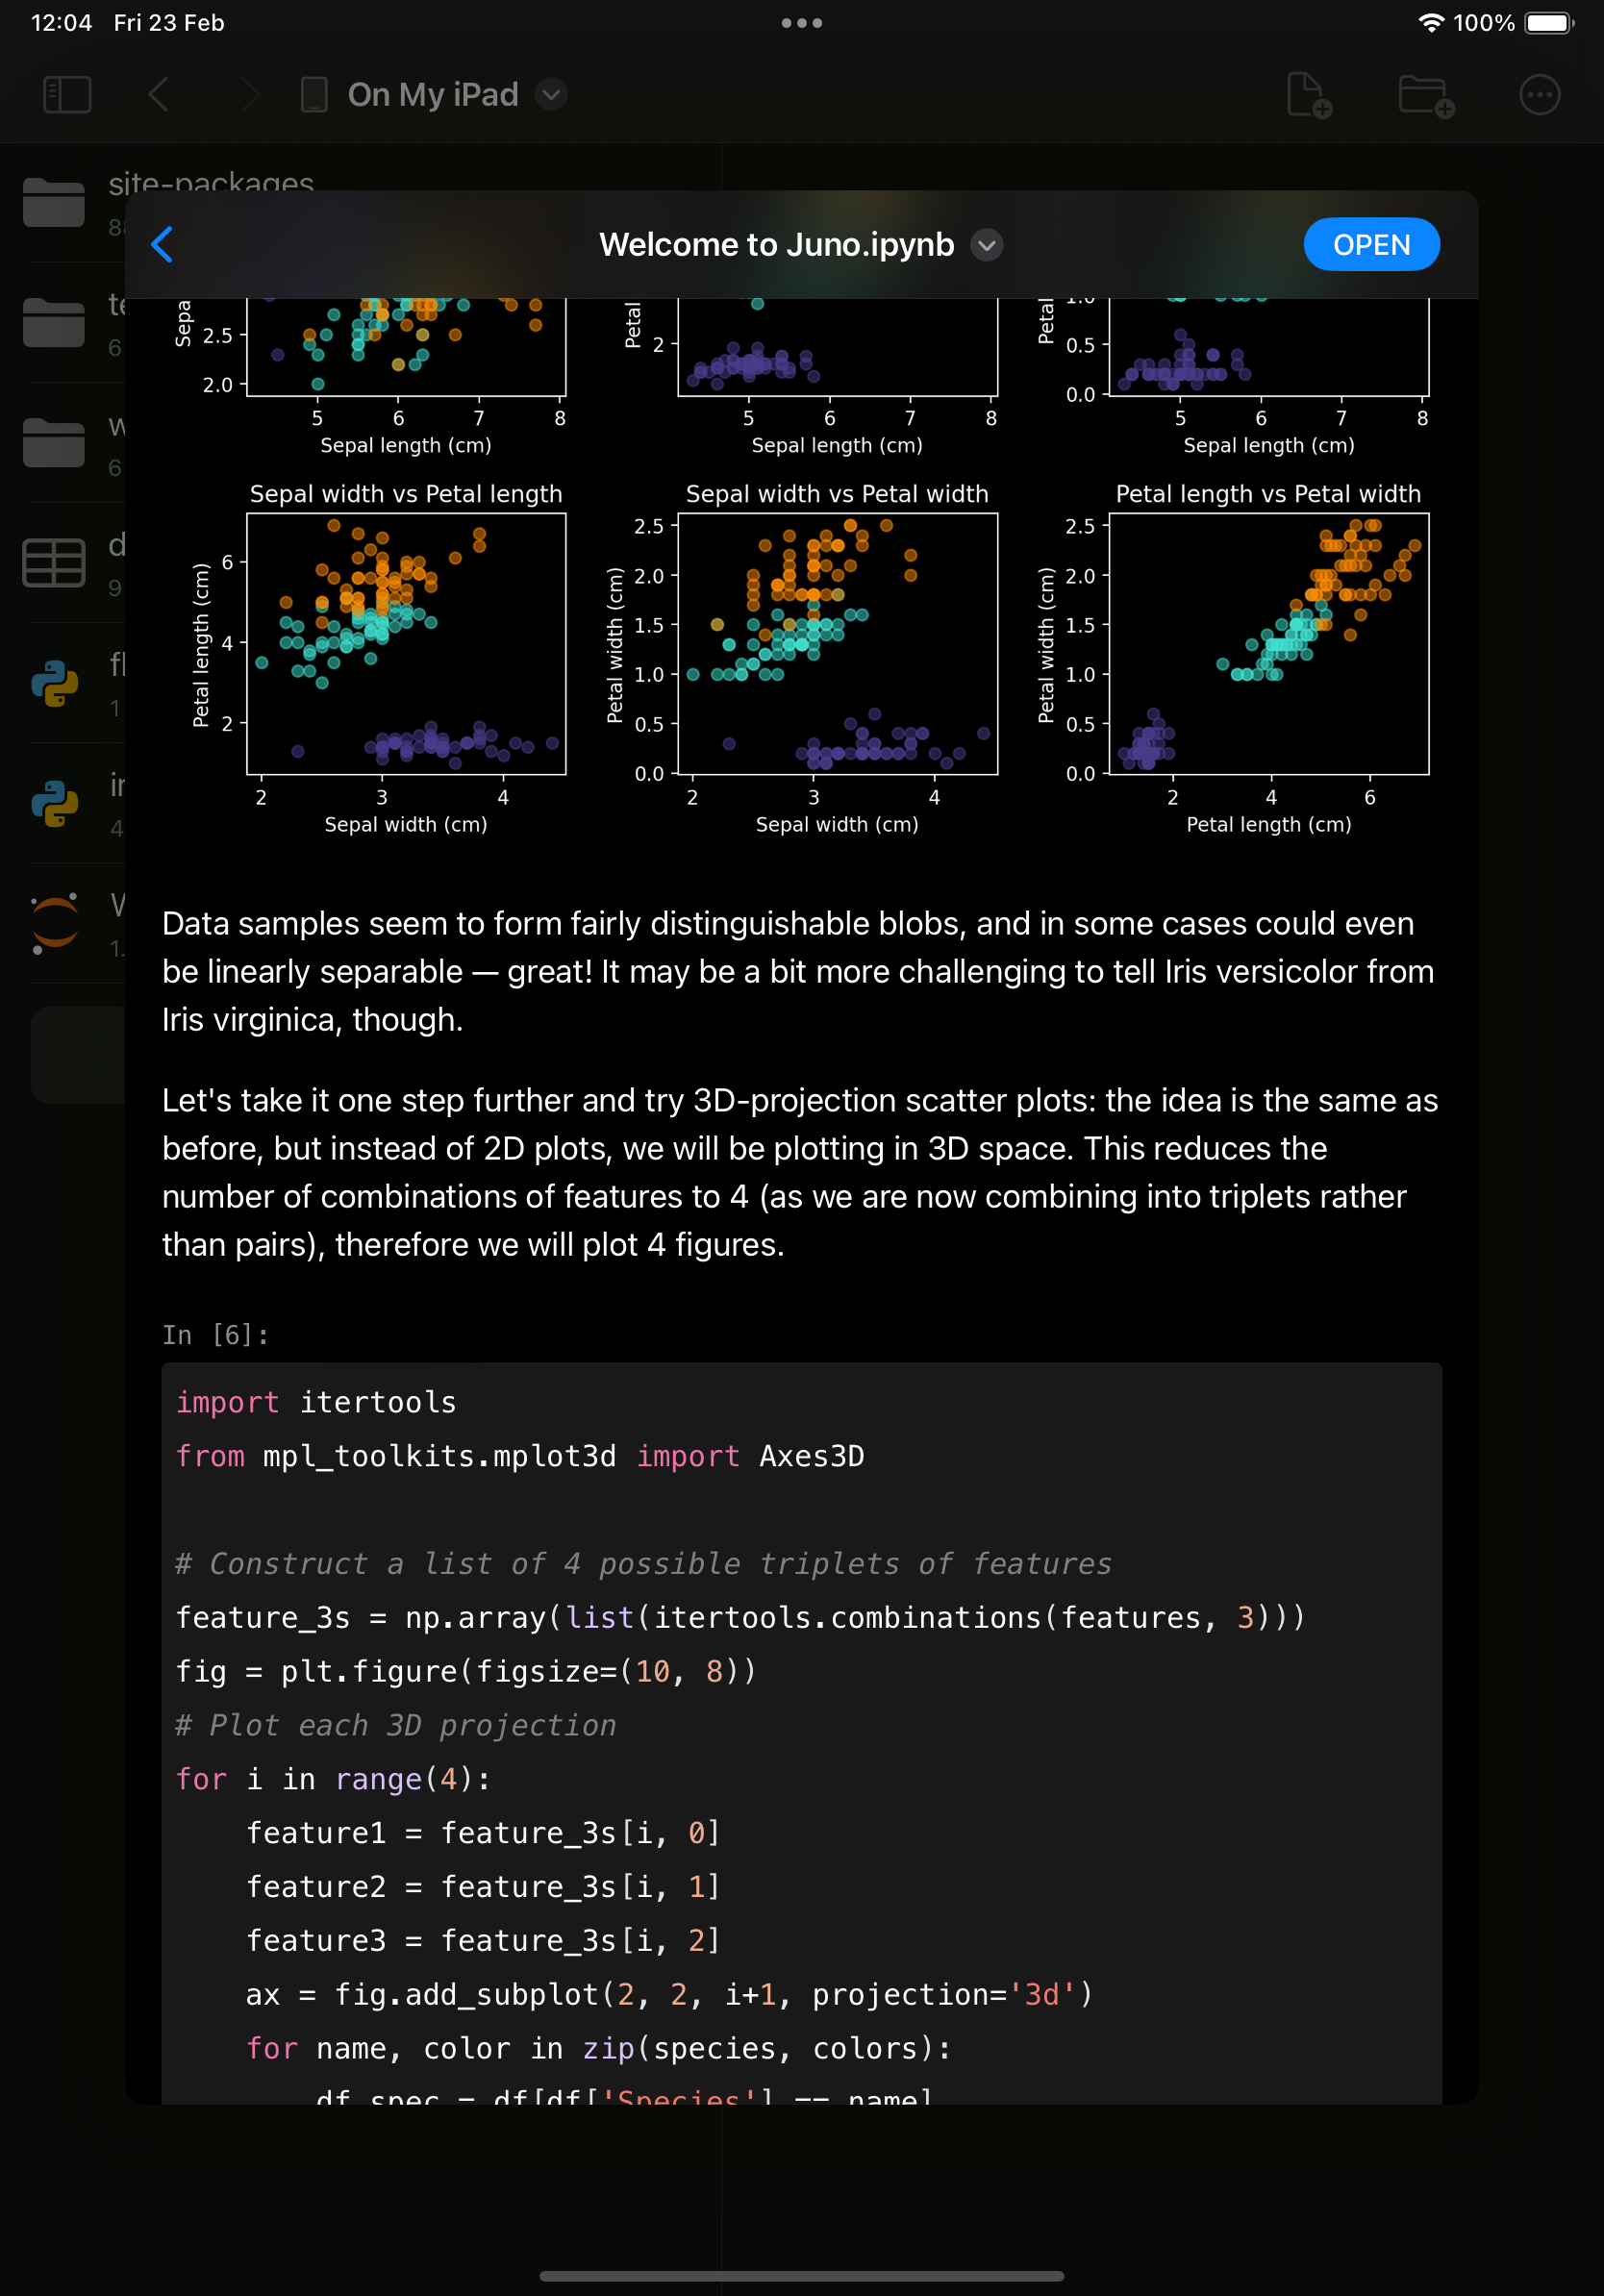This screenshot has height=2296, width=1604.
Task: Select the table data file icon
Action: tap(54, 563)
